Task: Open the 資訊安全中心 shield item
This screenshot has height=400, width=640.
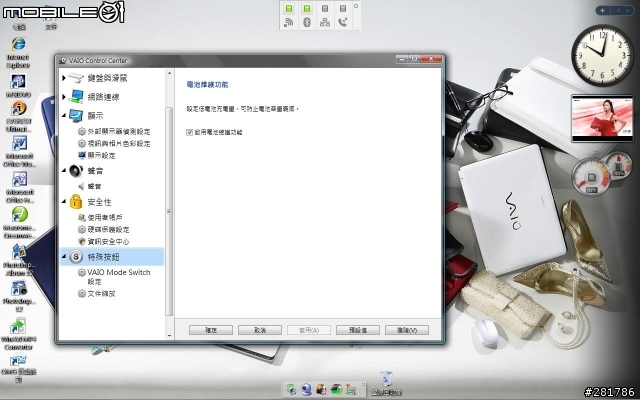Action: 108,242
